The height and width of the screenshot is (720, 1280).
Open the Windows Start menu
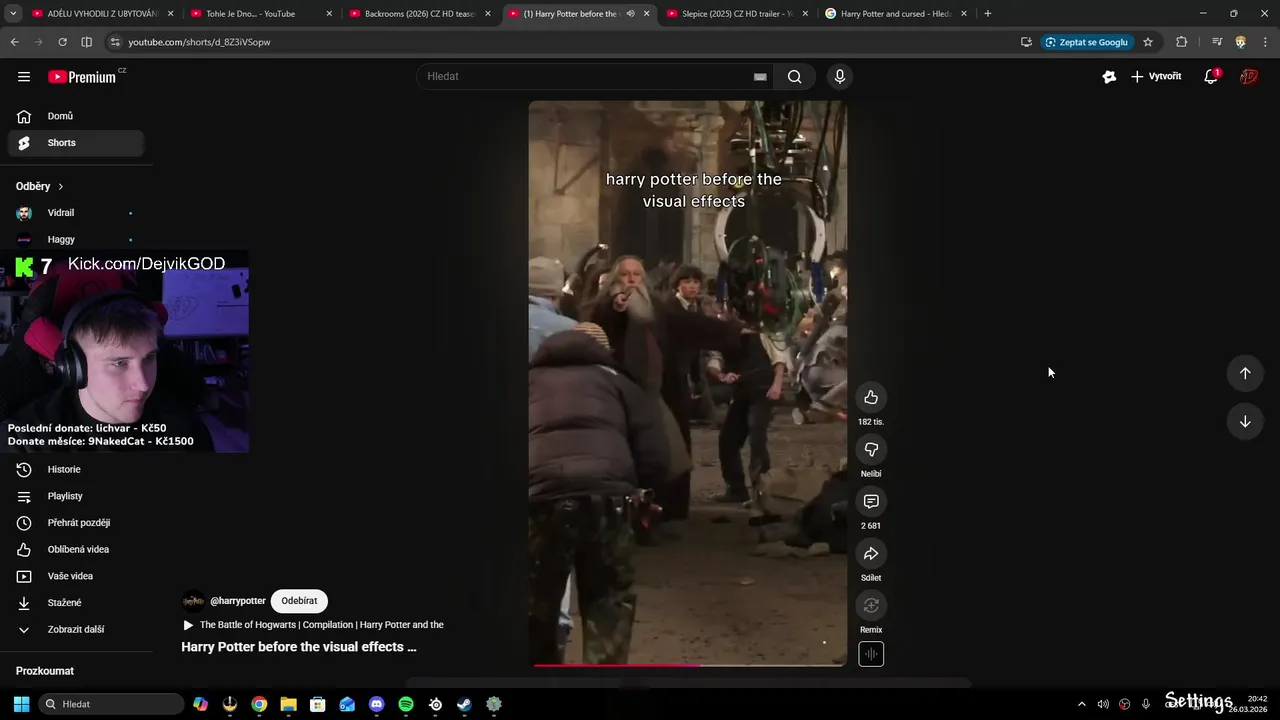click(21, 704)
